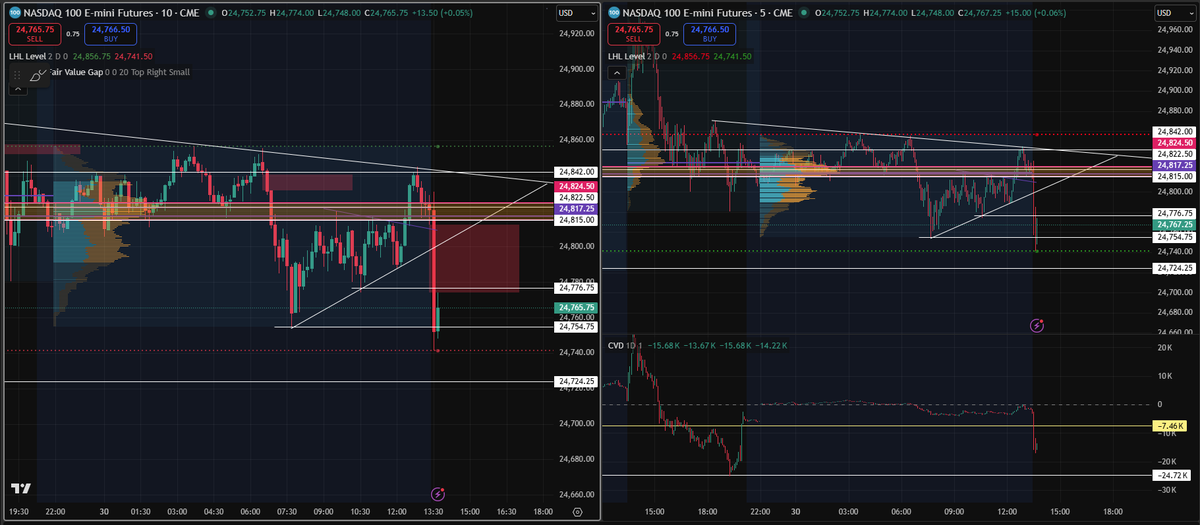The height and width of the screenshot is (525, 1200).
Task: Click the green 24,767.25 price label on right axis
Action: pyautogui.click(x=1175, y=225)
